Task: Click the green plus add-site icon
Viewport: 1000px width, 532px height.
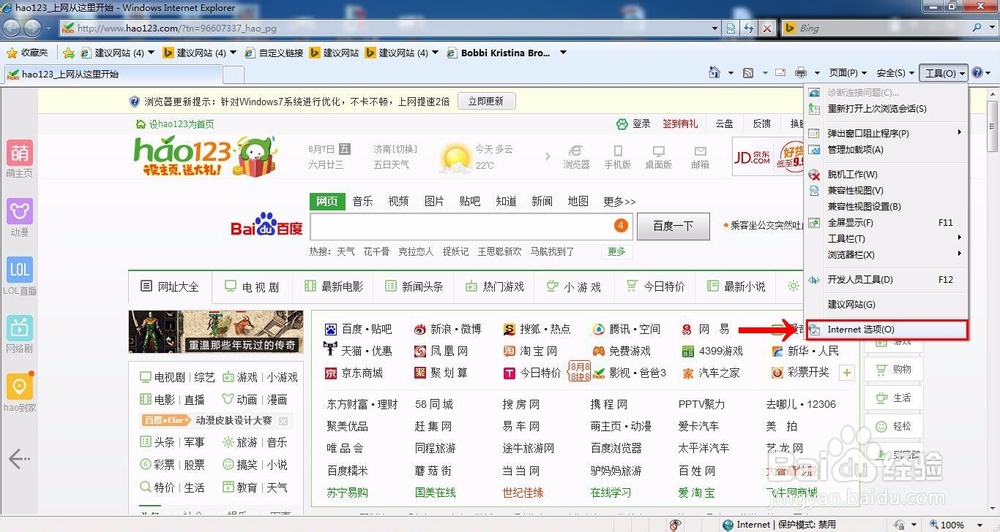Action: (847, 373)
